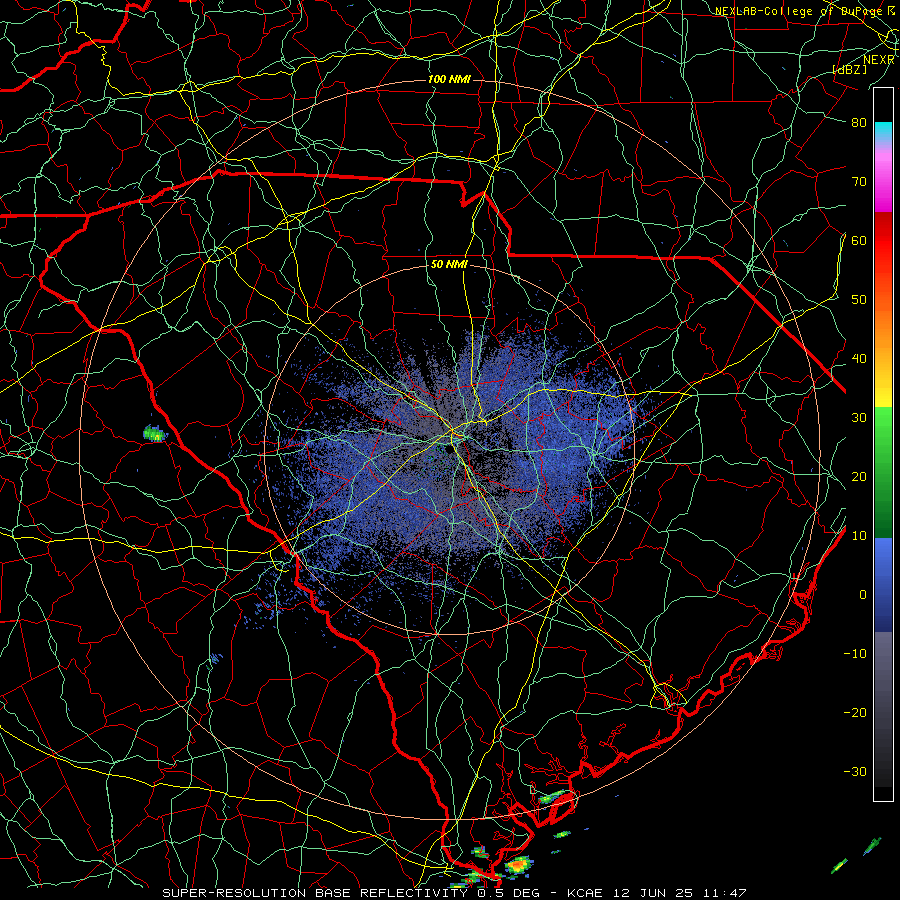
Task: Click the 70 value on dBZ scale
Action: 859,182
